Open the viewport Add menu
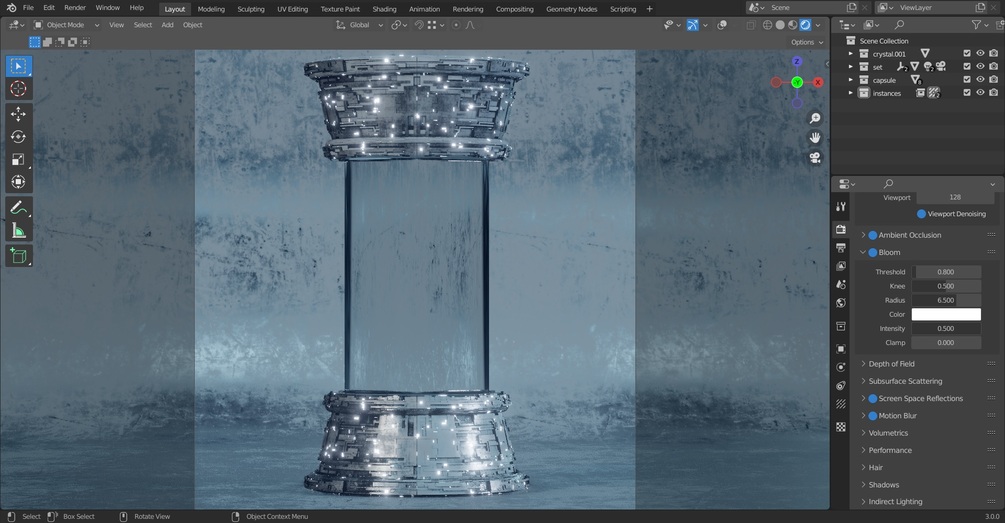The height and width of the screenshot is (523, 1005). coord(167,25)
